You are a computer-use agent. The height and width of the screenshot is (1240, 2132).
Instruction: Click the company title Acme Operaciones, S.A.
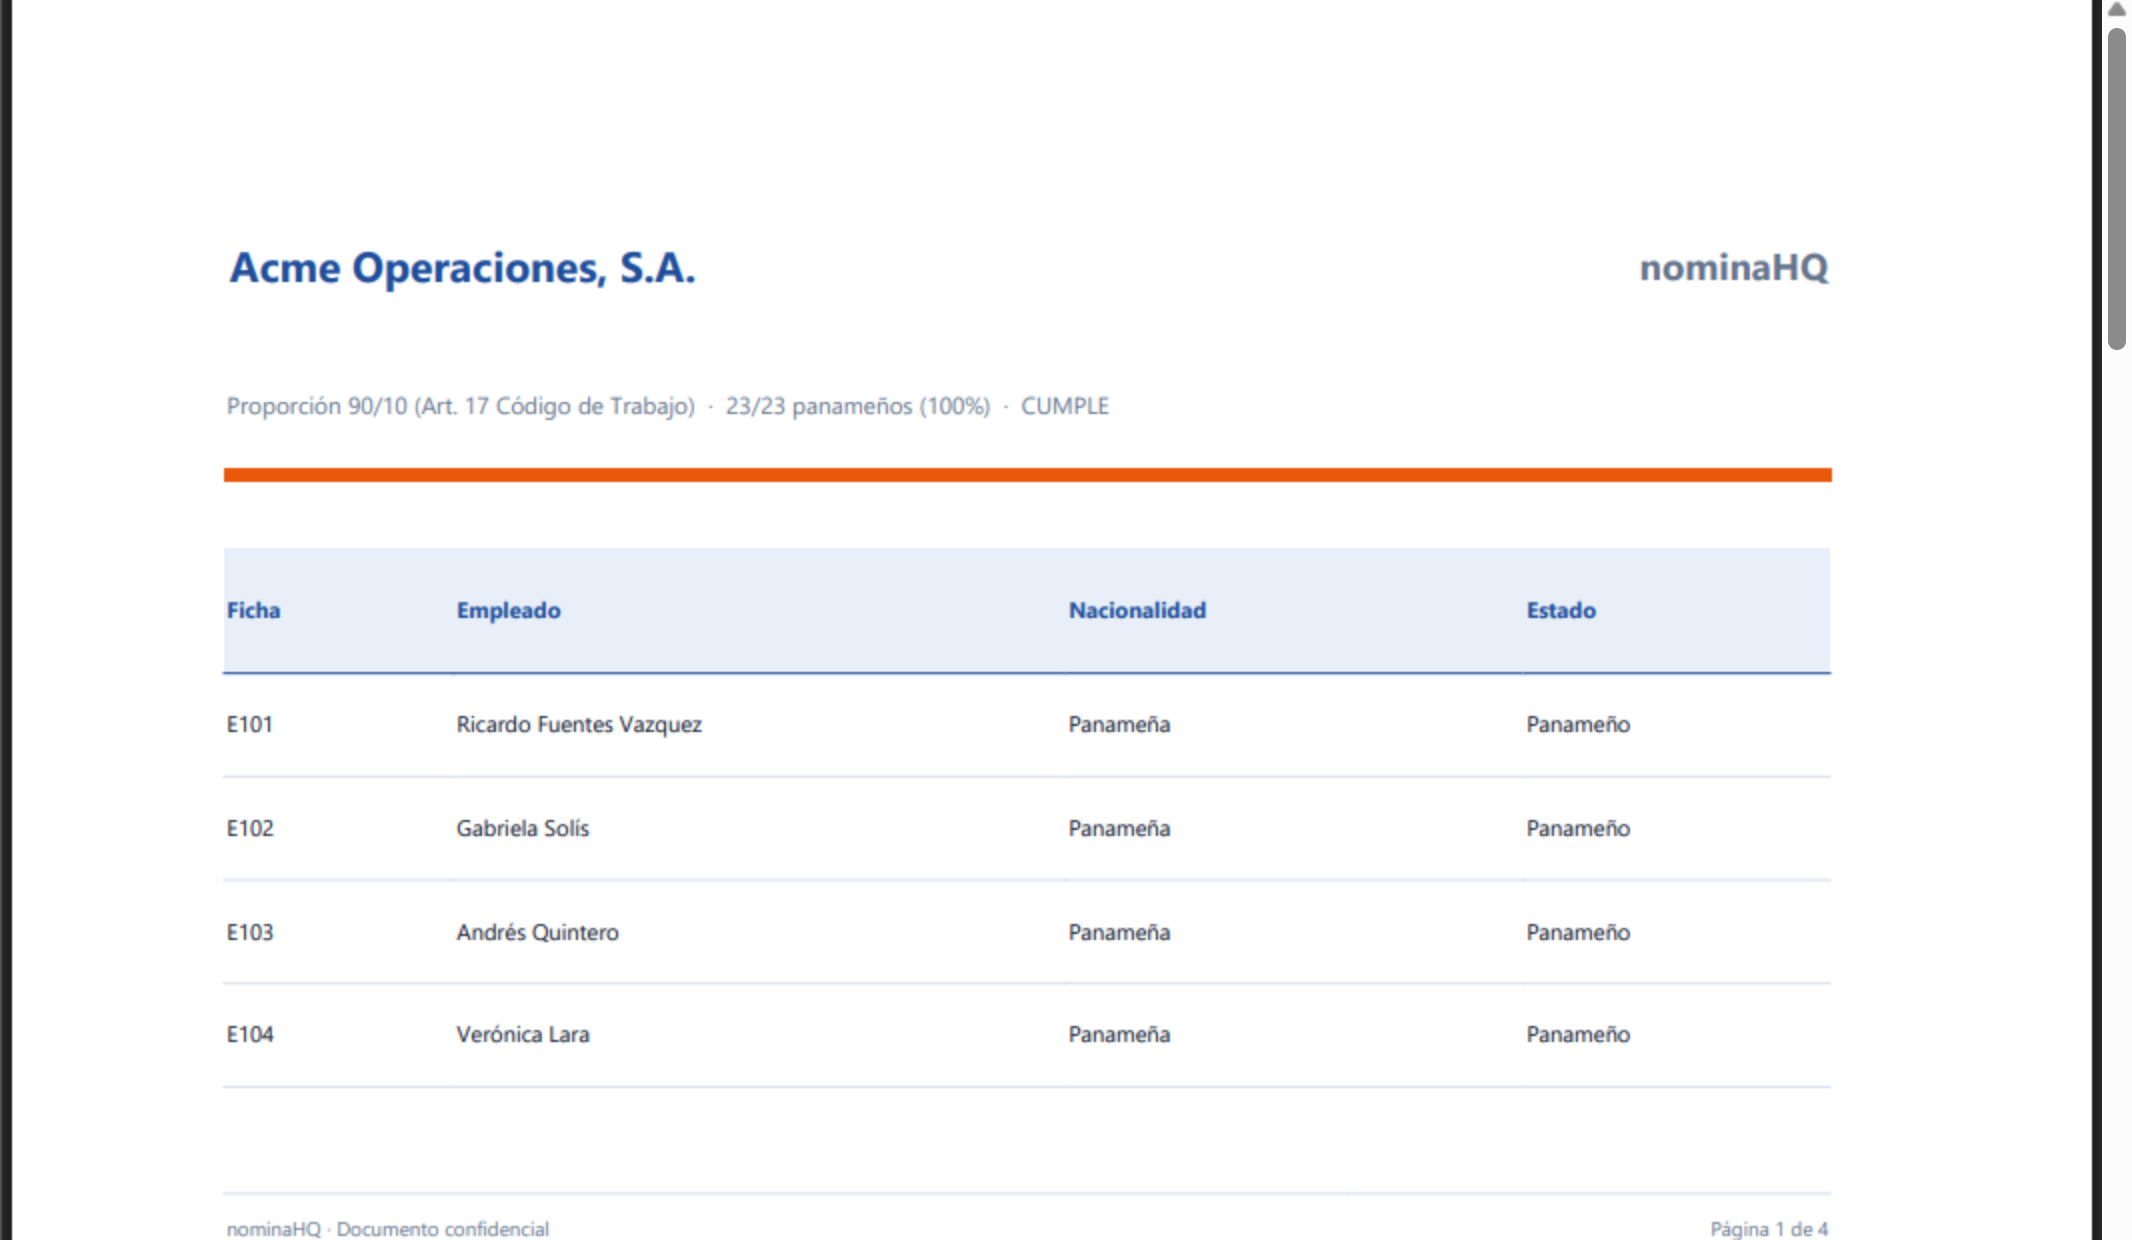pos(462,268)
